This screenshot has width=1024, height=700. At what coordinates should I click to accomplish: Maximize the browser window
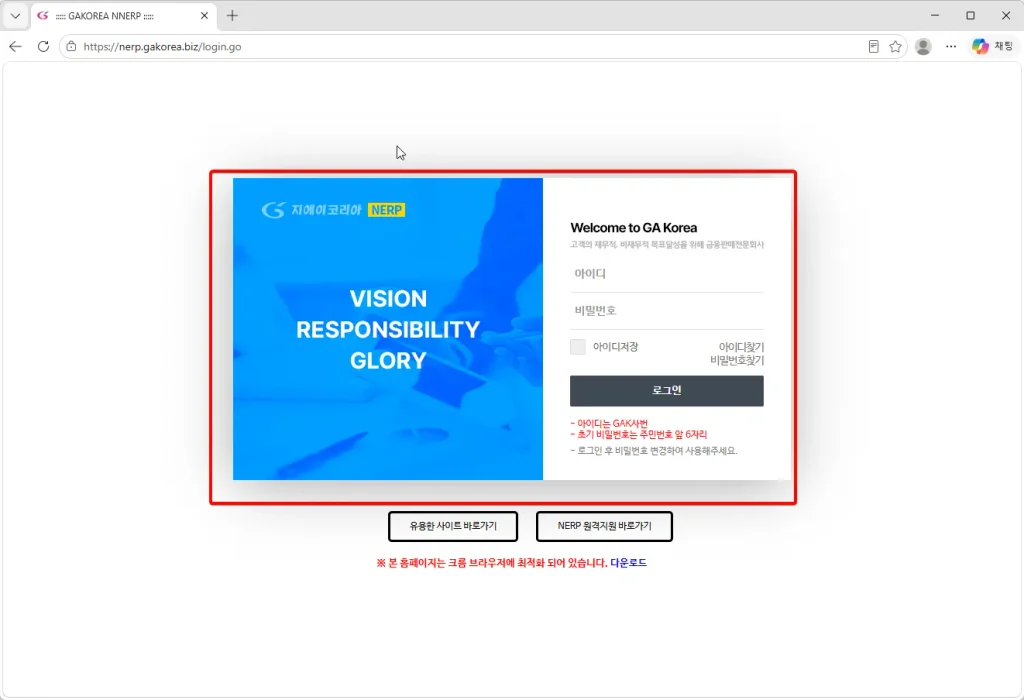point(970,16)
